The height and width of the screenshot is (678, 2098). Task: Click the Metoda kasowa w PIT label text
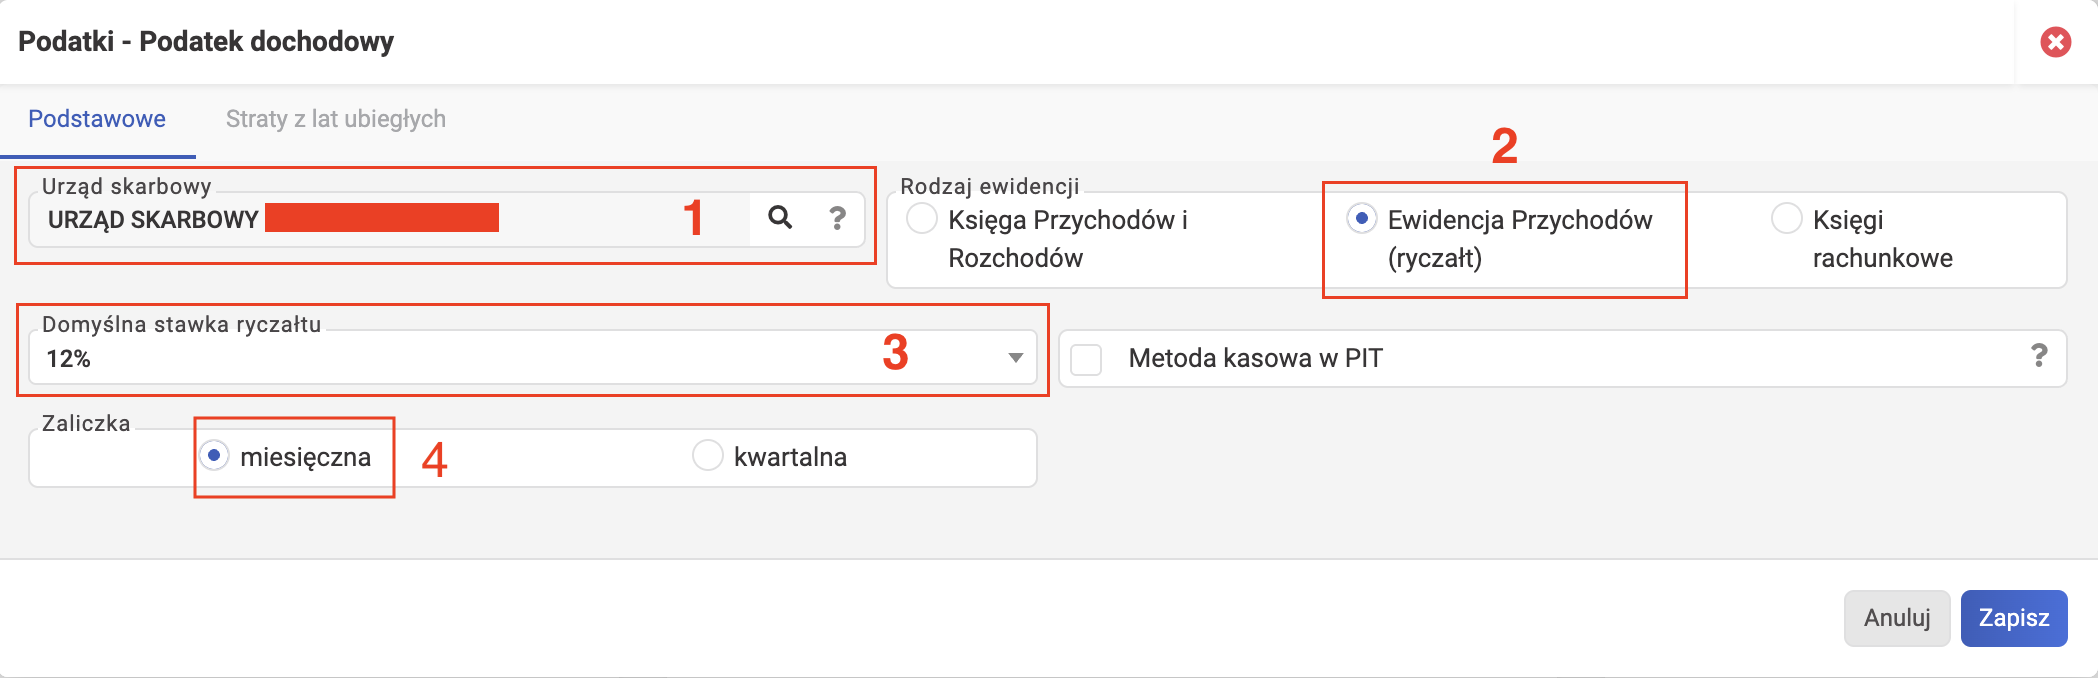[1255, 358]
